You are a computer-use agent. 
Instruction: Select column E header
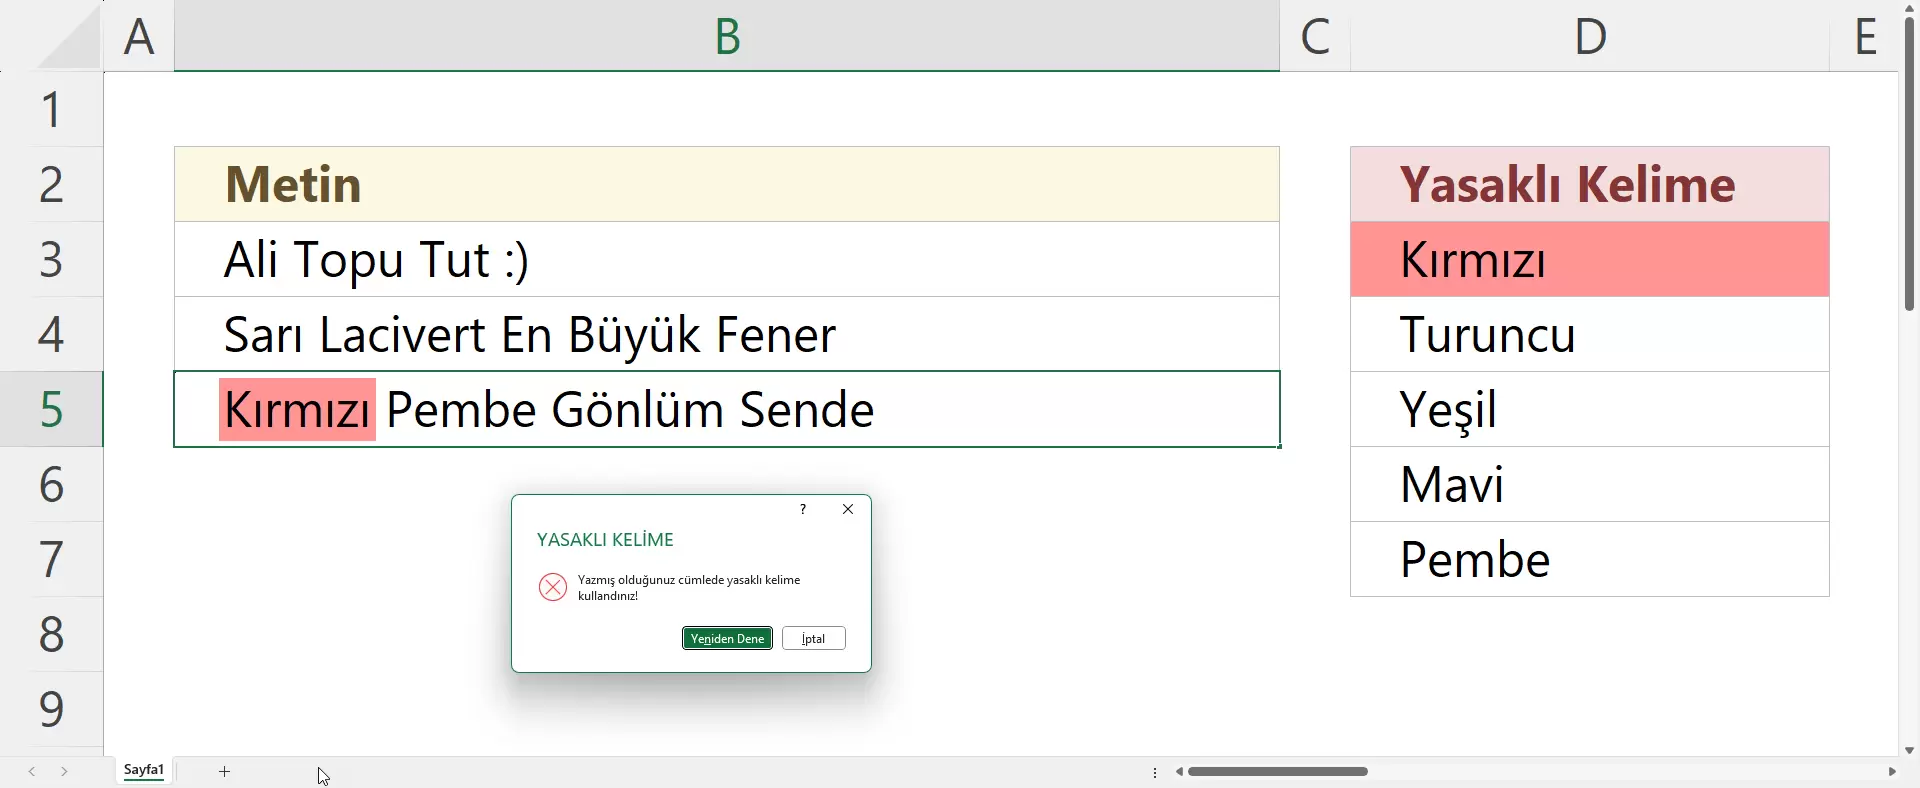1864,36
